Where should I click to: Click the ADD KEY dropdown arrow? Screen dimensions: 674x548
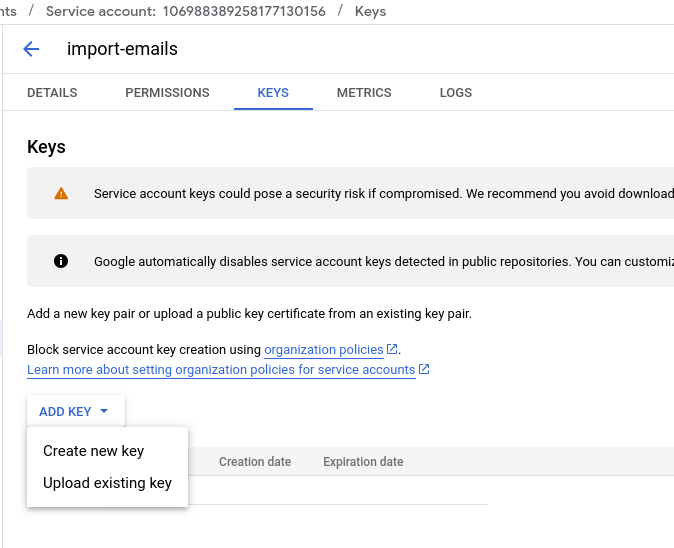(104, 411)
